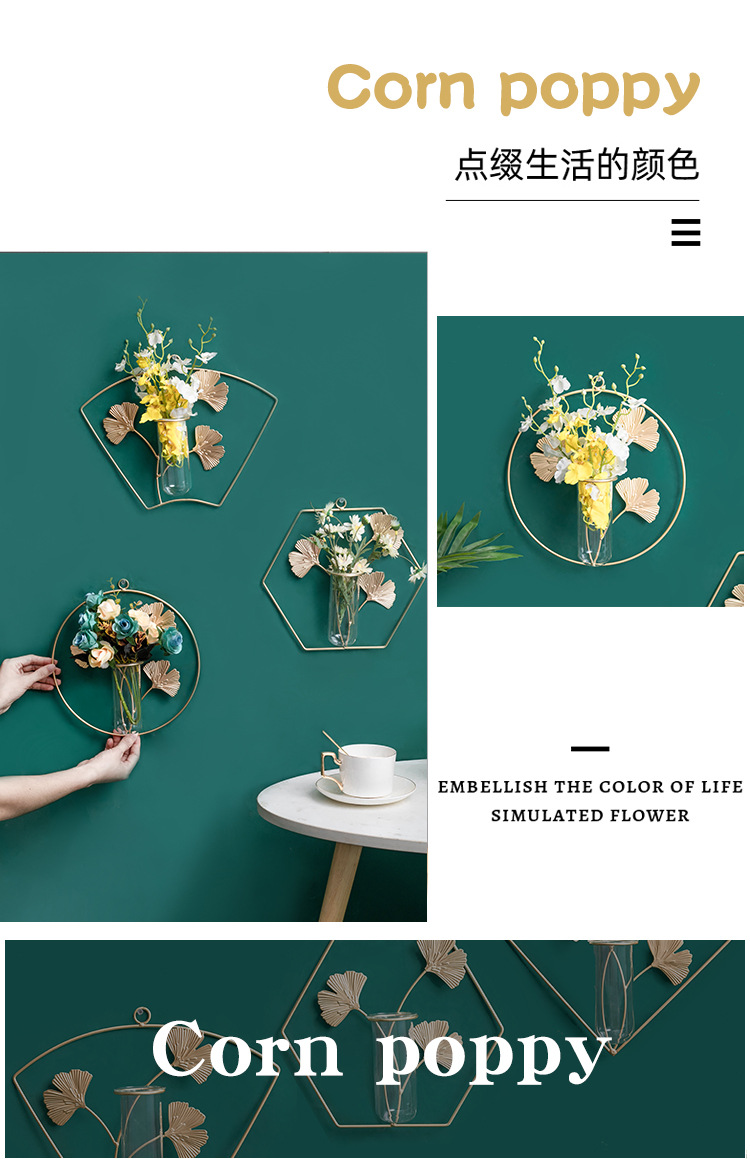Click the thin line under Chinese subtitle

572,200
